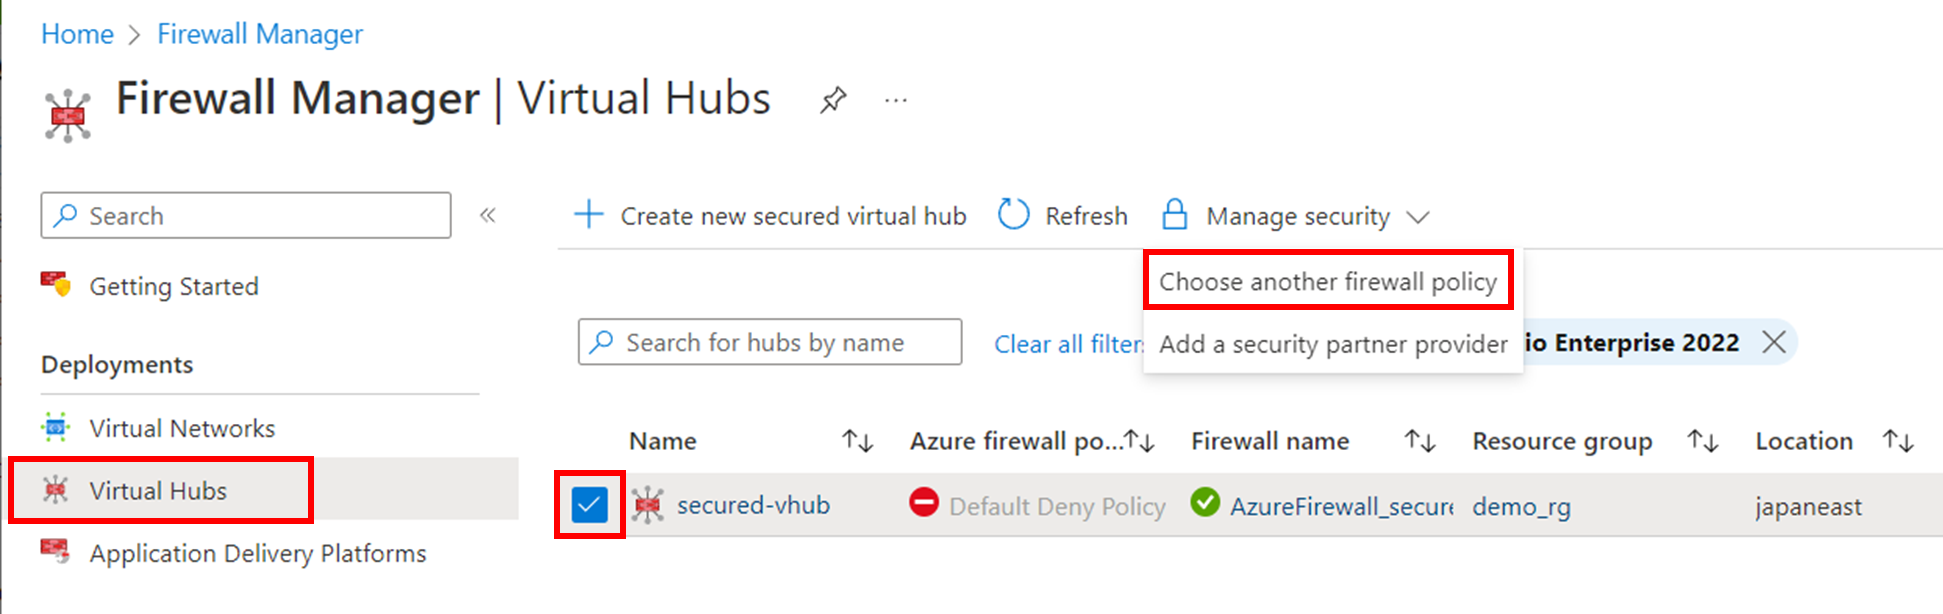
Task: Click the pin icon next to the title
Action: pos(833,100)
